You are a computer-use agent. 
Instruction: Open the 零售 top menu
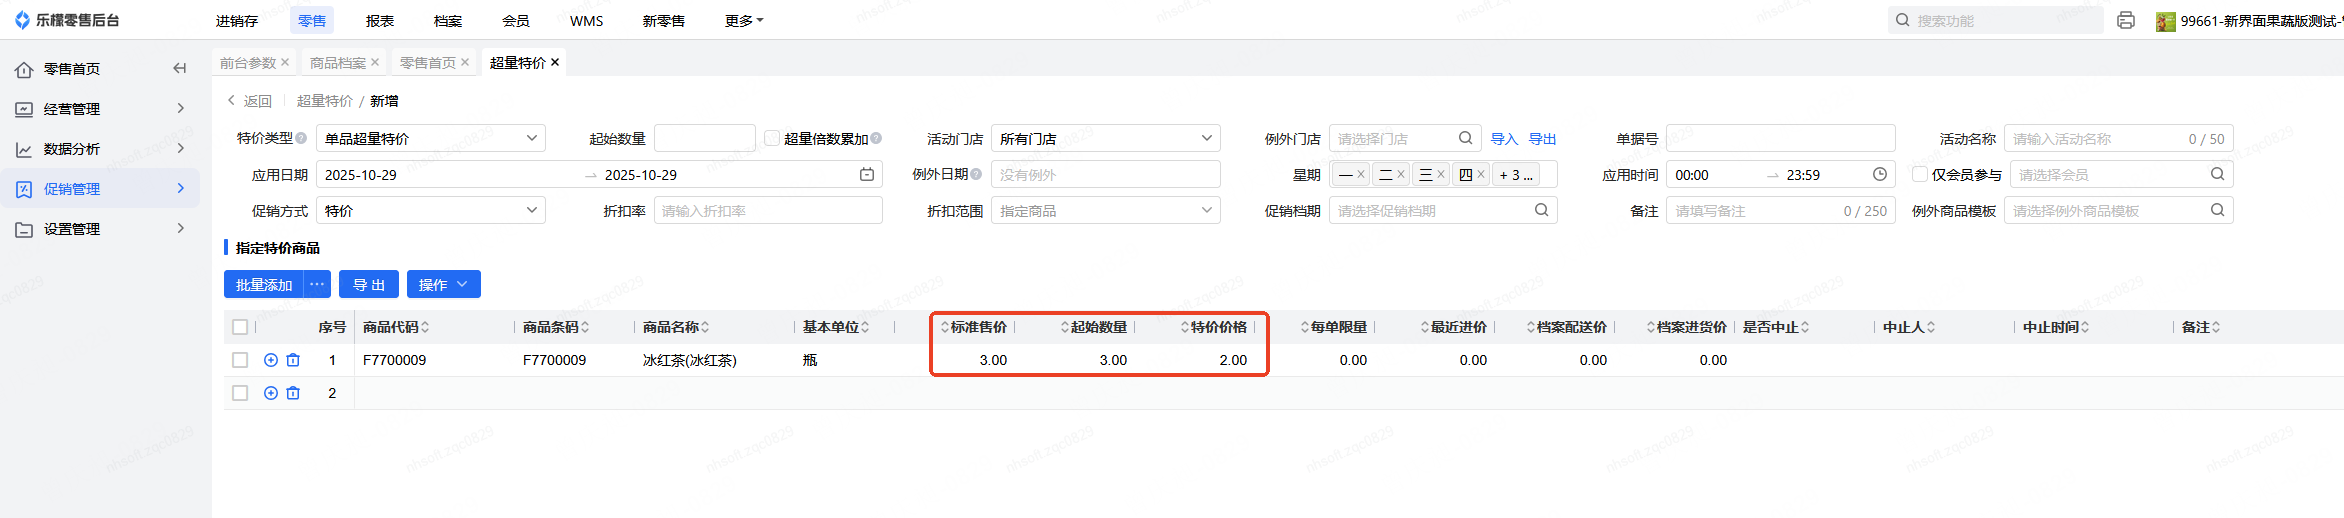[x=312, y=20]
